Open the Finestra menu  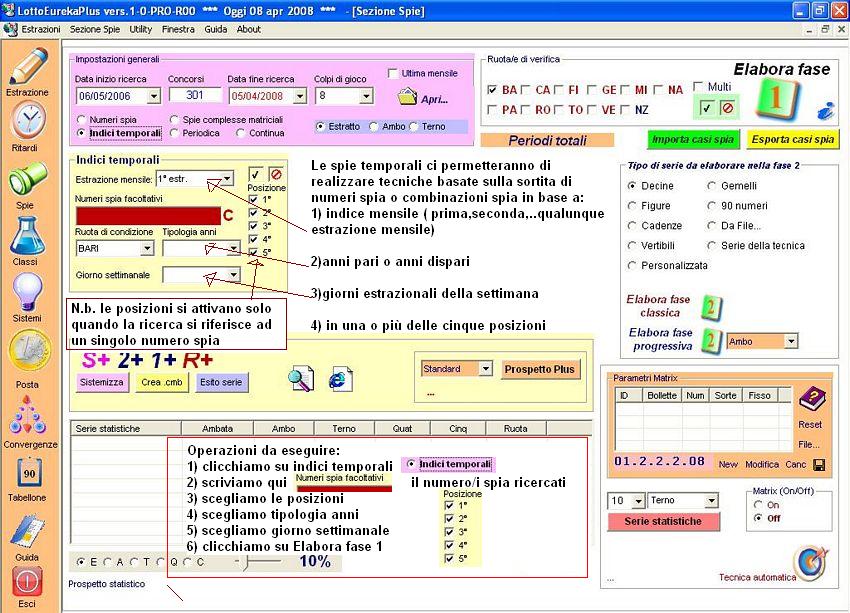click(178, 29)
